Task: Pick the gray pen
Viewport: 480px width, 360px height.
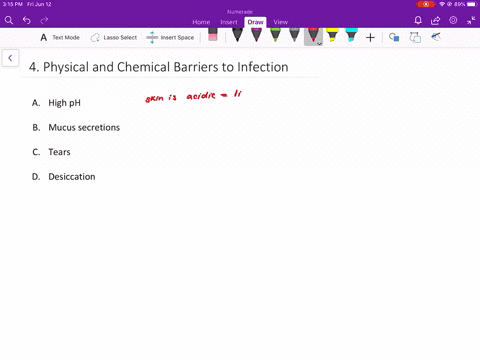Action: (x=294, y=35)
